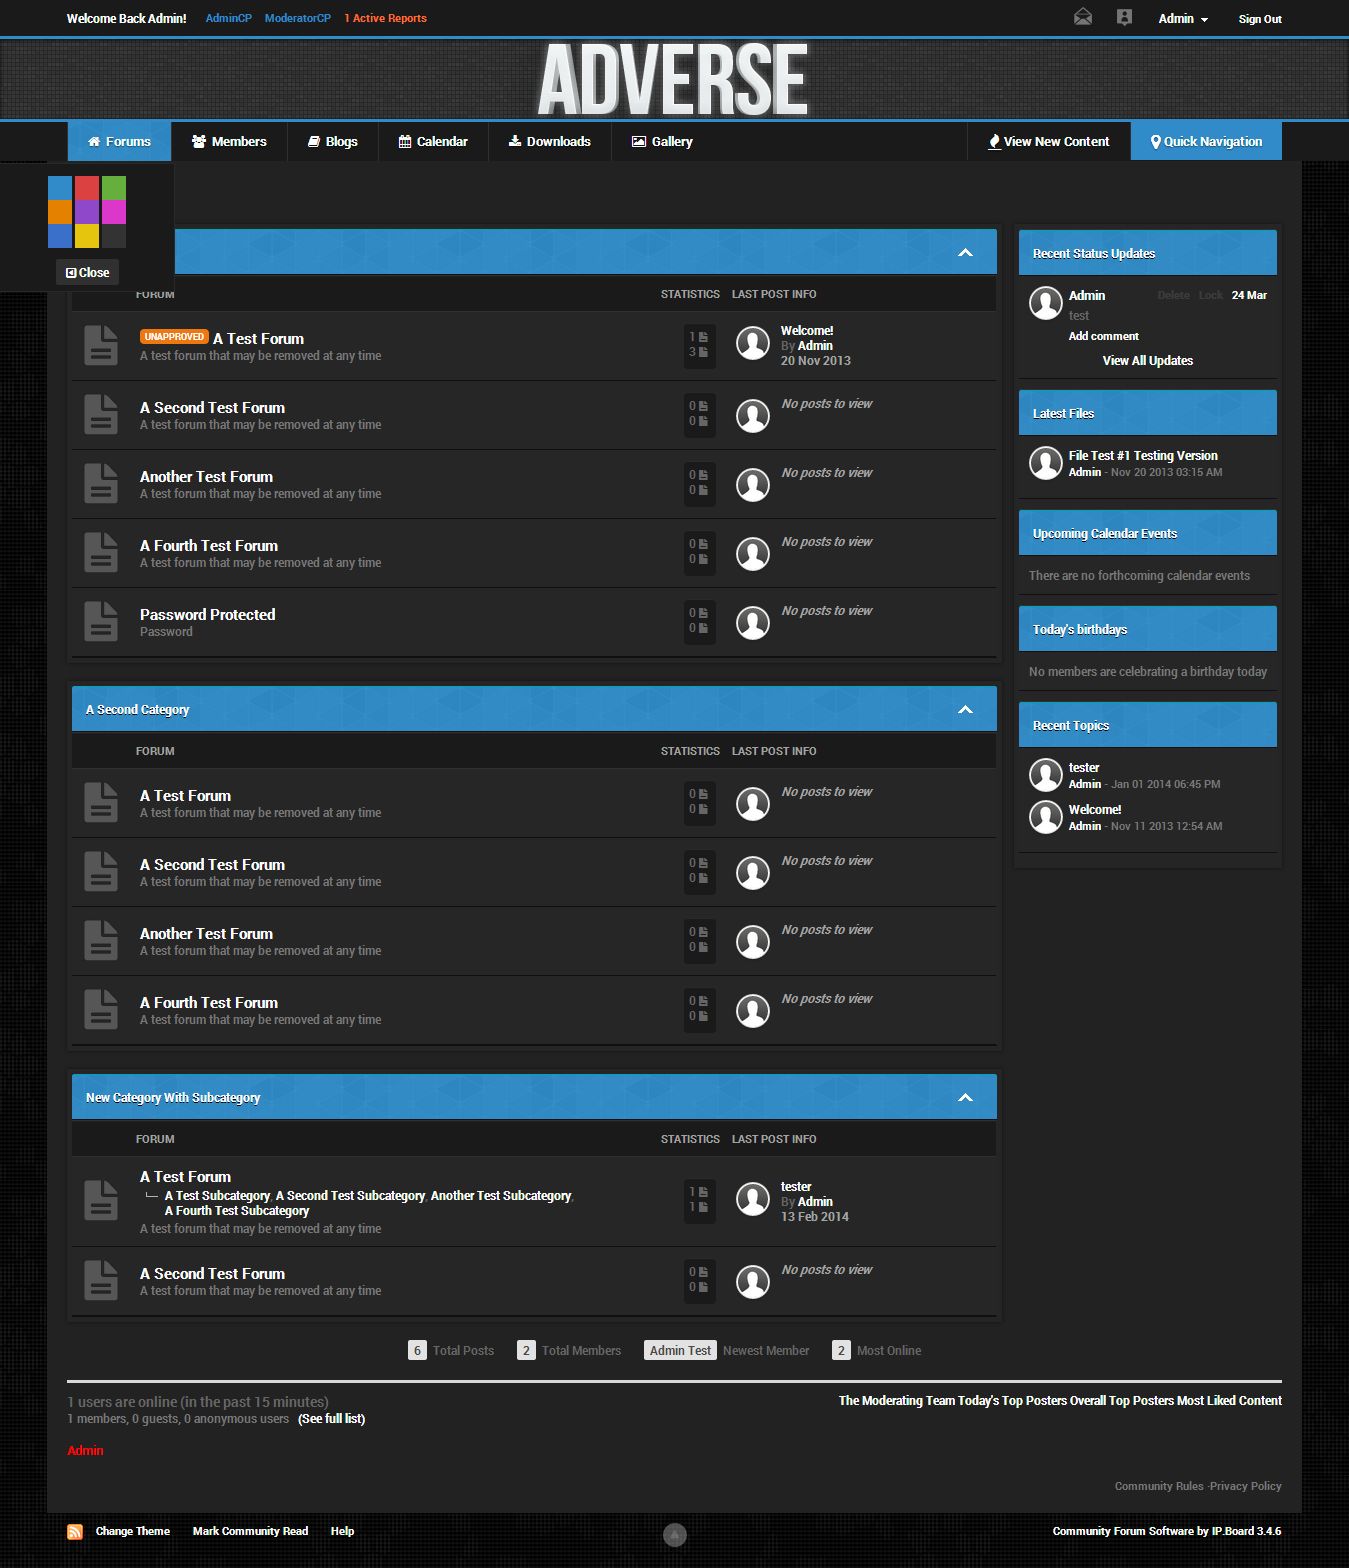The height and width of the screenshot is (1568, 1349).
Task: Close the theme color picker panel
Action: [87, 272]
